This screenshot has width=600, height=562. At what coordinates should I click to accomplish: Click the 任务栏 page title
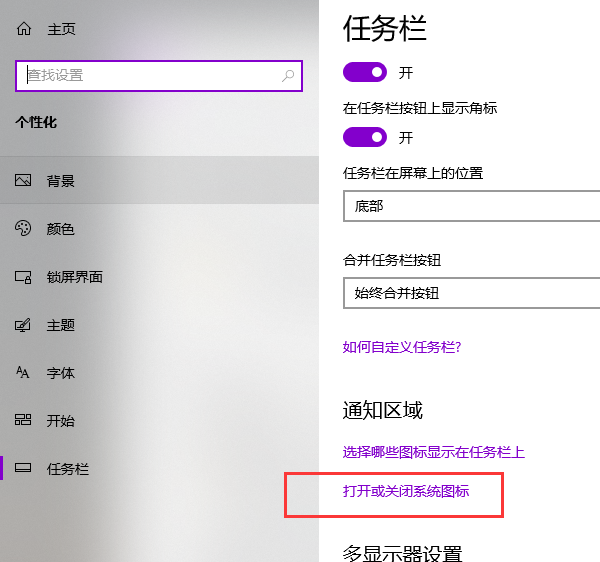pos(385,28)
